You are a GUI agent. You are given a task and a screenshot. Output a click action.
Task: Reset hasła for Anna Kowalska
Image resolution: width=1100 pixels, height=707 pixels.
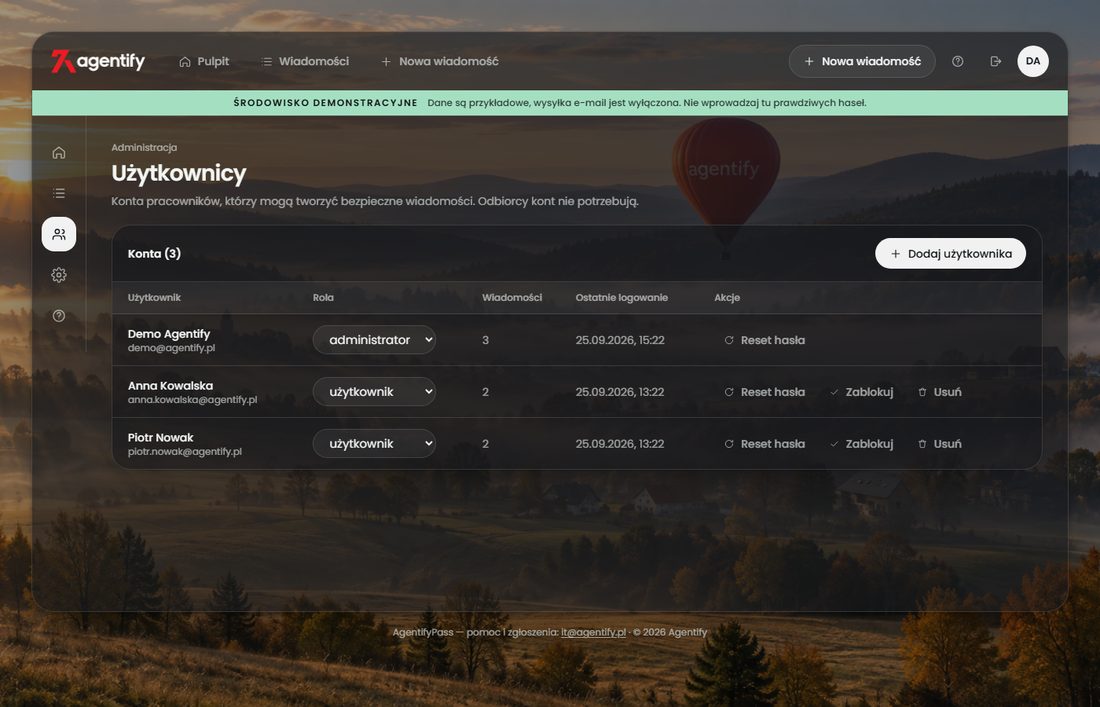pos(765,392)
